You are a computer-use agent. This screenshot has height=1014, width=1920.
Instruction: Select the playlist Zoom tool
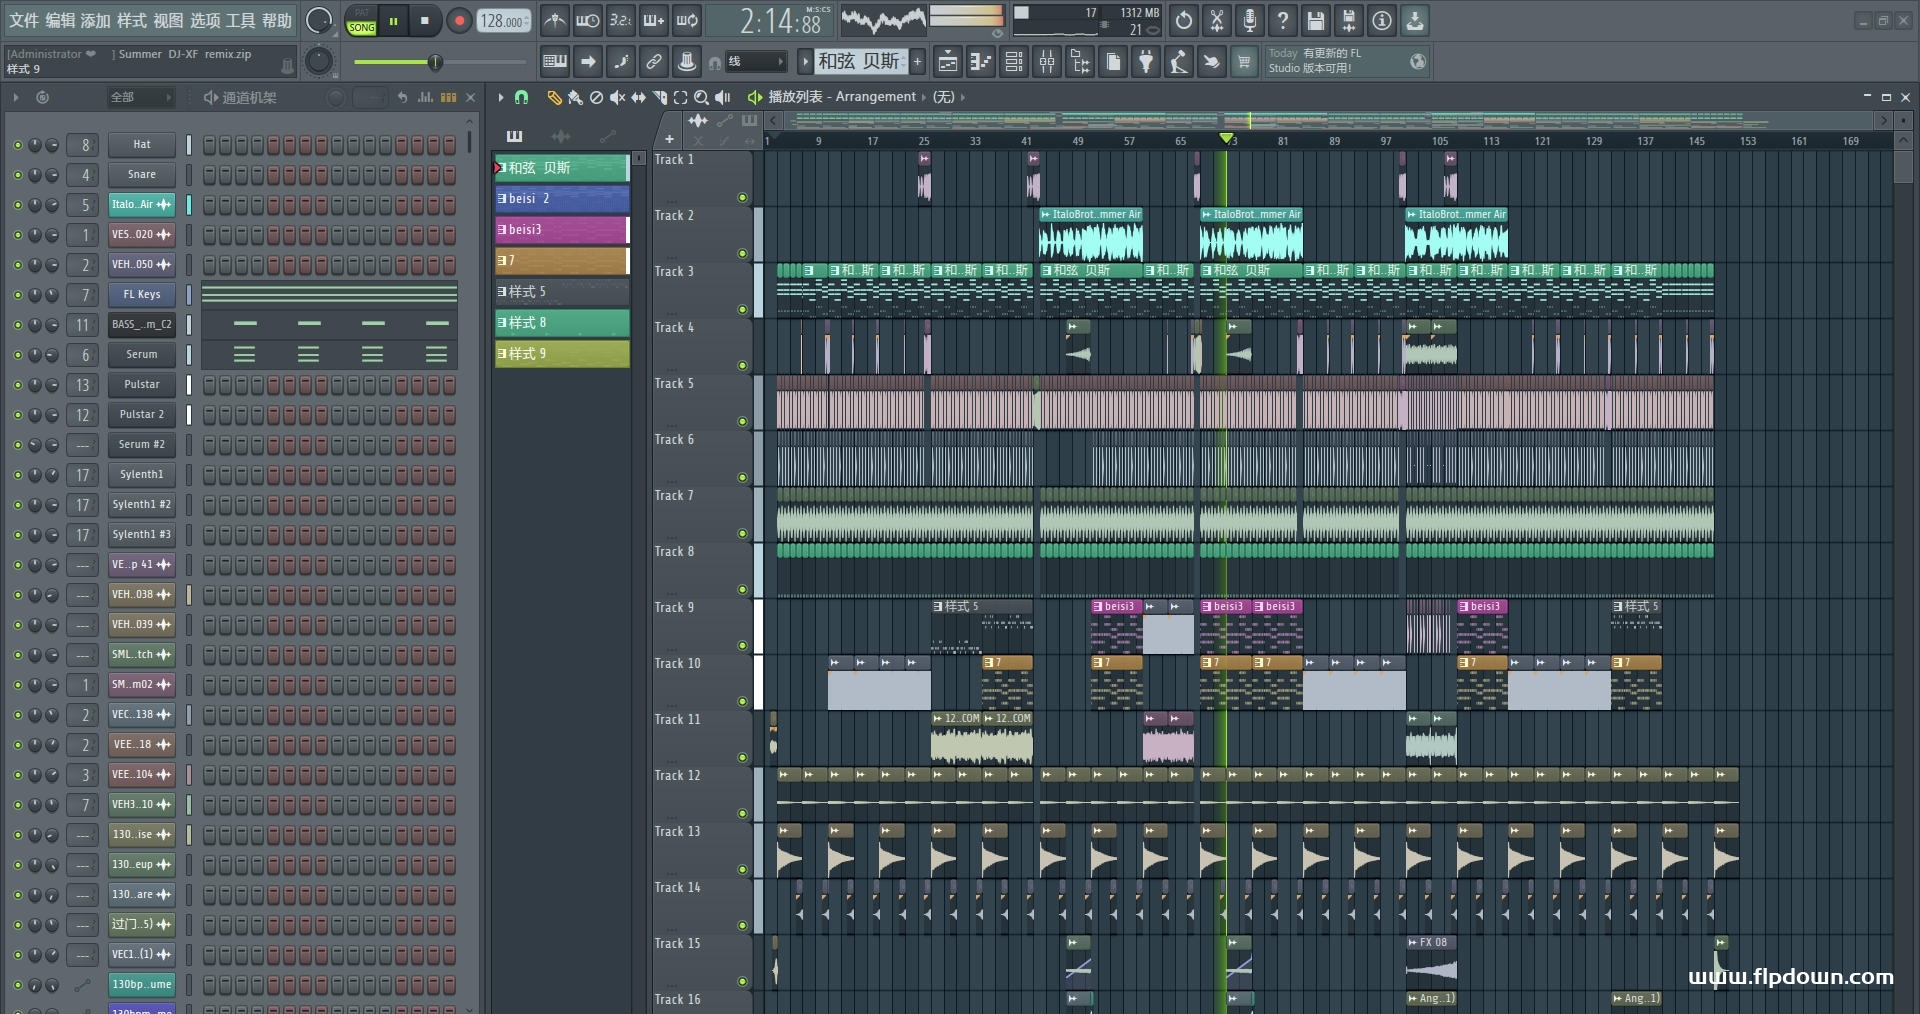(701, 97)
